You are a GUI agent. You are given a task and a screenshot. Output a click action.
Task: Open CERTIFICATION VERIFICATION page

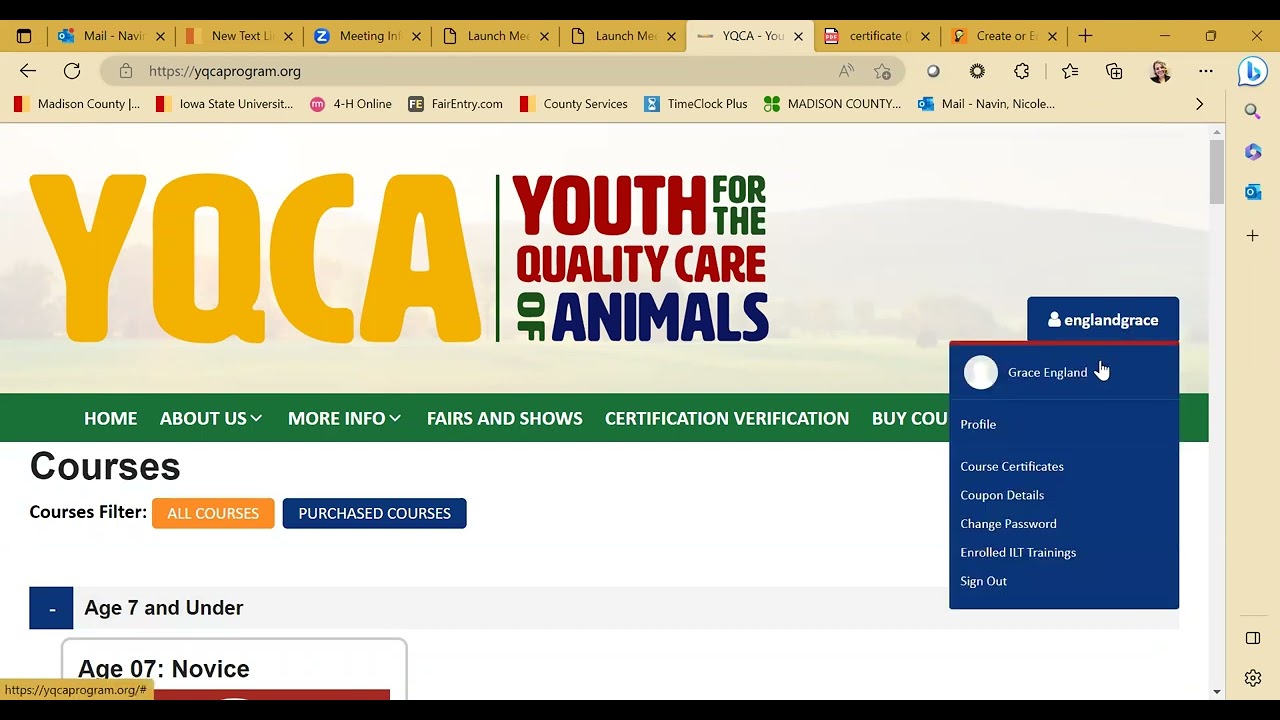click(x=727, y=418)
